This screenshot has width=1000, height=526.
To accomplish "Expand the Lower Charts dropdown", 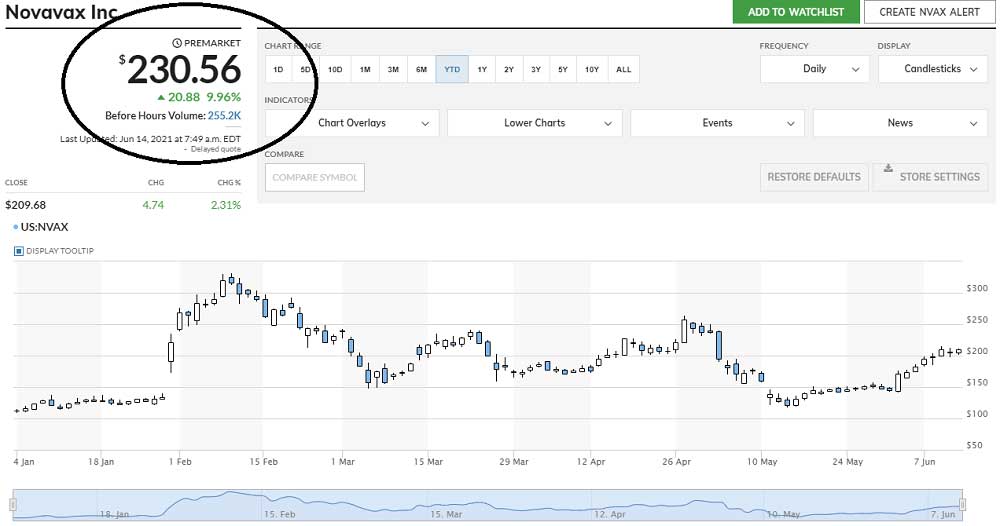I will 534,123.
